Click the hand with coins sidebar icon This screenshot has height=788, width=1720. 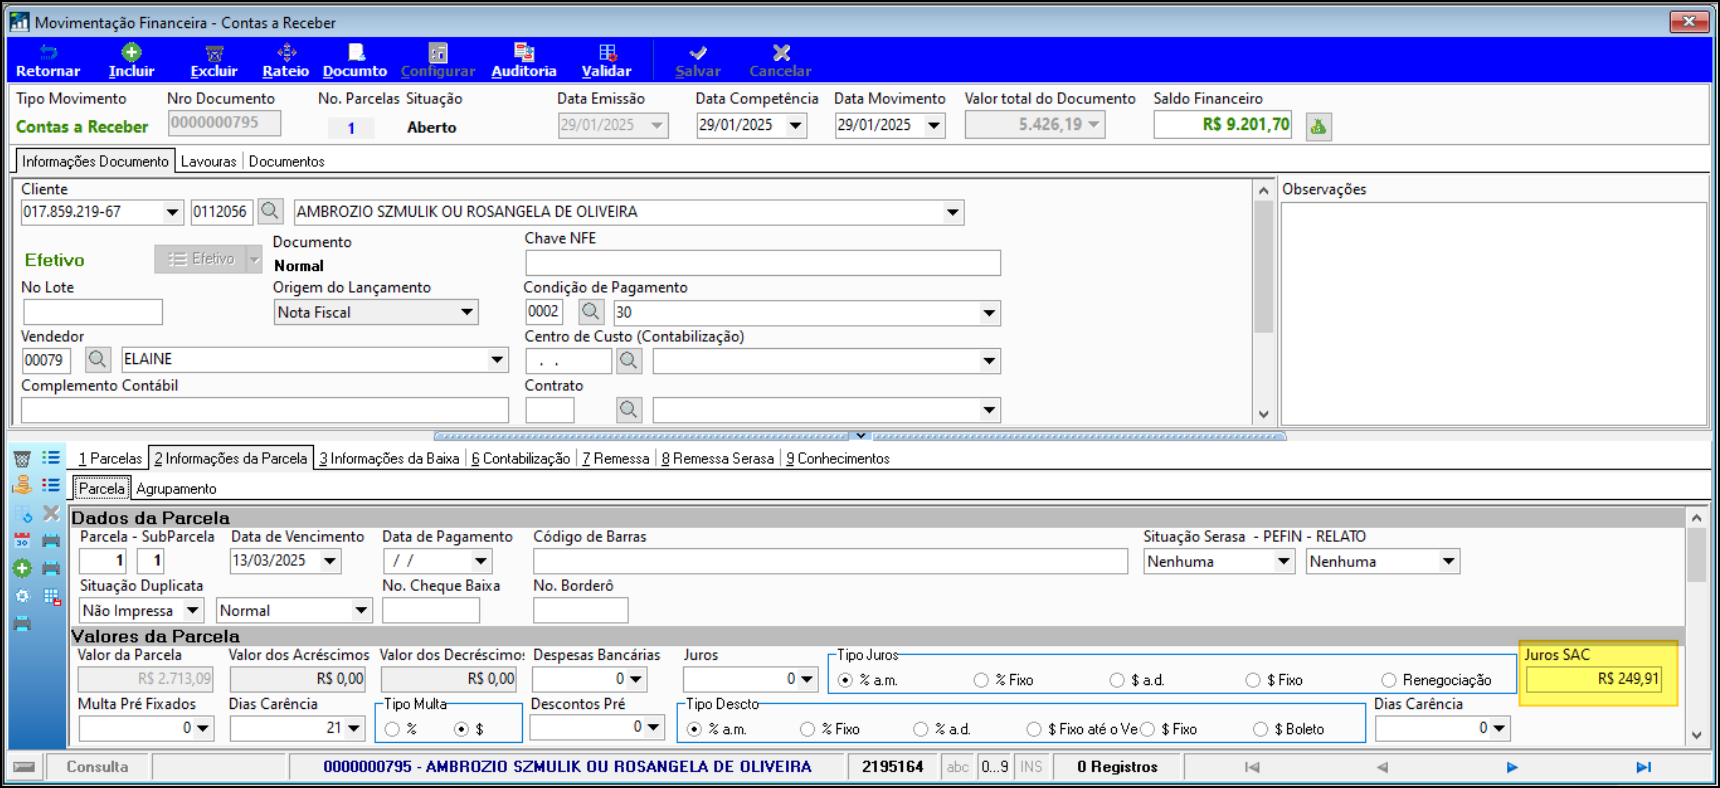pyautogui.click(x=22, y=485)
